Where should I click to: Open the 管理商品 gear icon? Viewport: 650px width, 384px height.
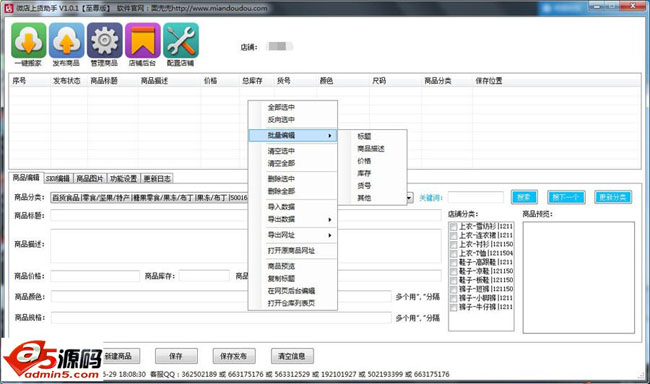click(x=105, y=40)
